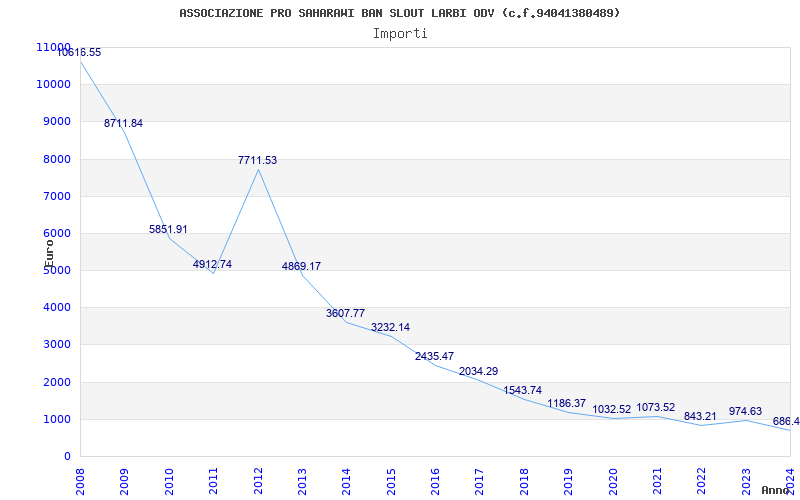Click the Importi subtitle

point(400,34)
